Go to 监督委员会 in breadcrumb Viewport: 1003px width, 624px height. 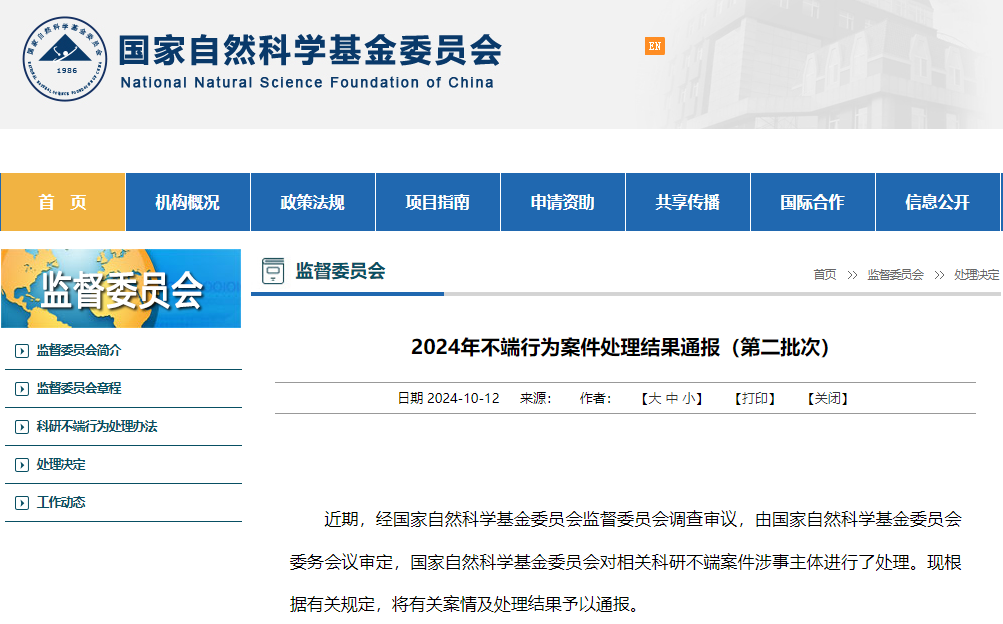point(896,275)
